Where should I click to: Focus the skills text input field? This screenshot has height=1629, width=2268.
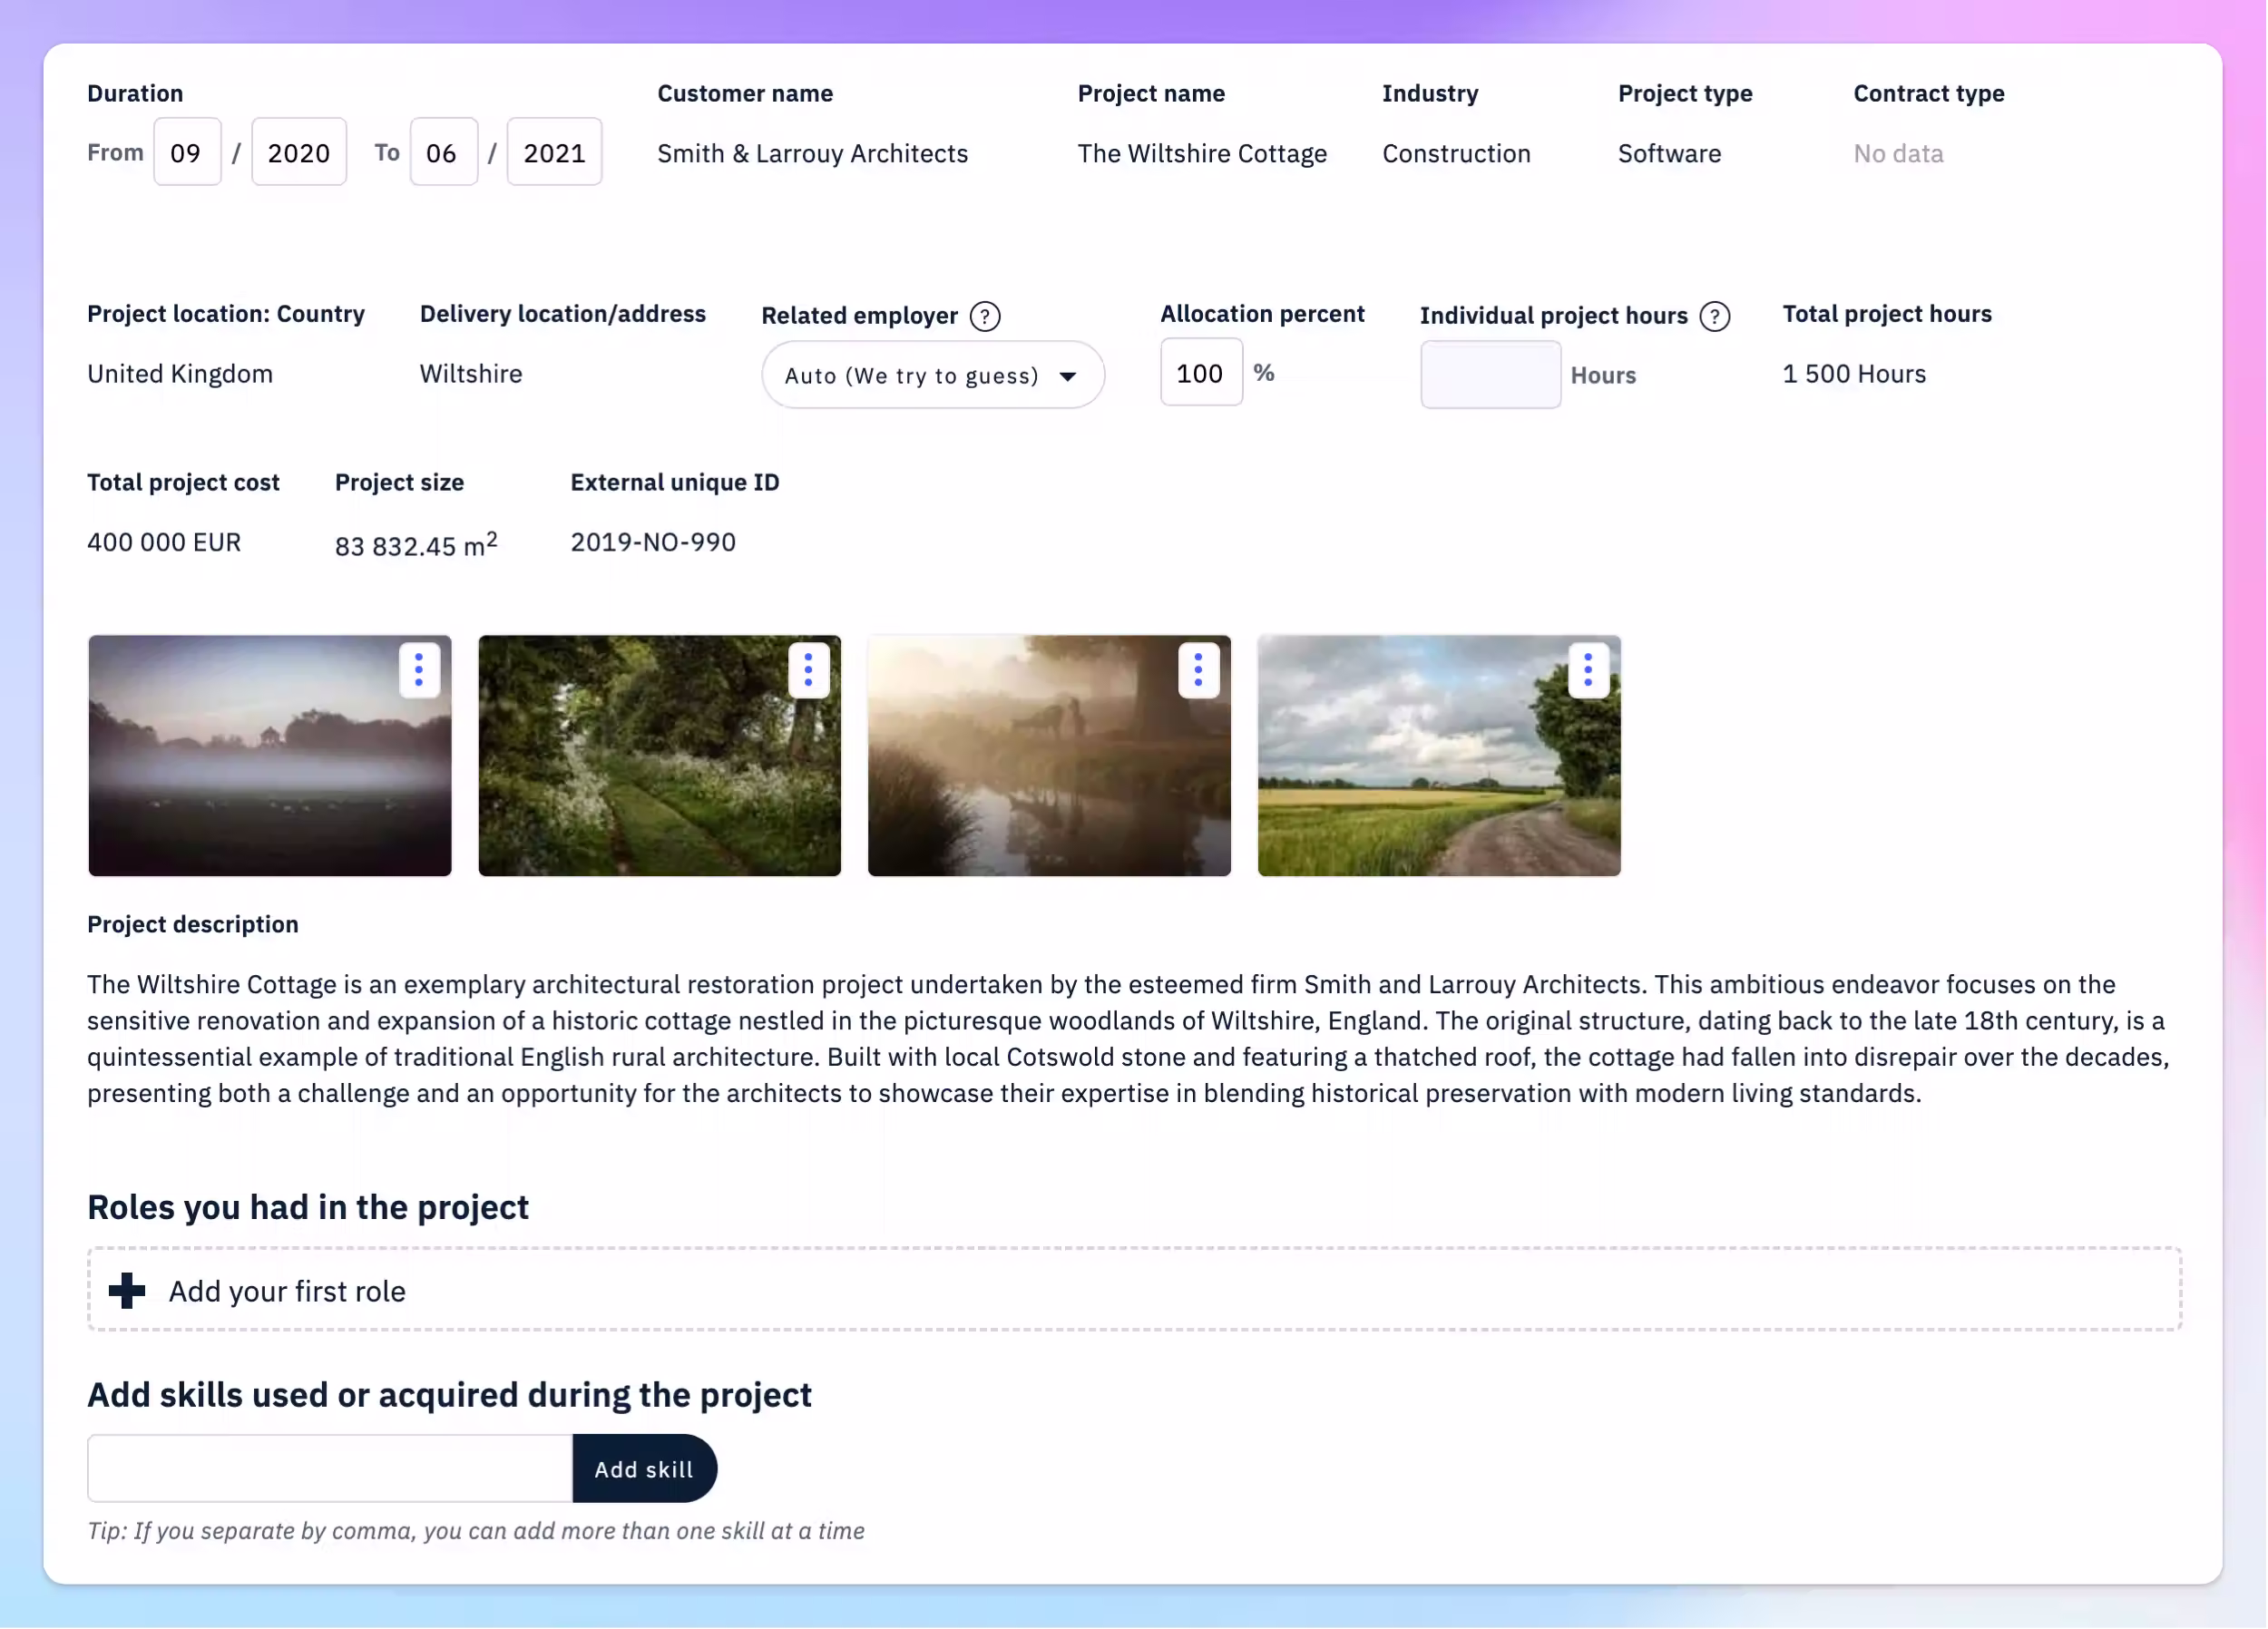click(330, 1468)
